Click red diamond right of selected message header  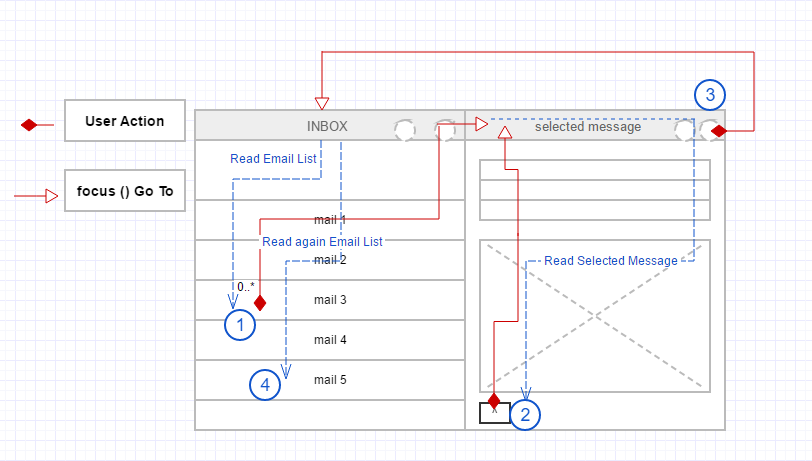[718, 130]
